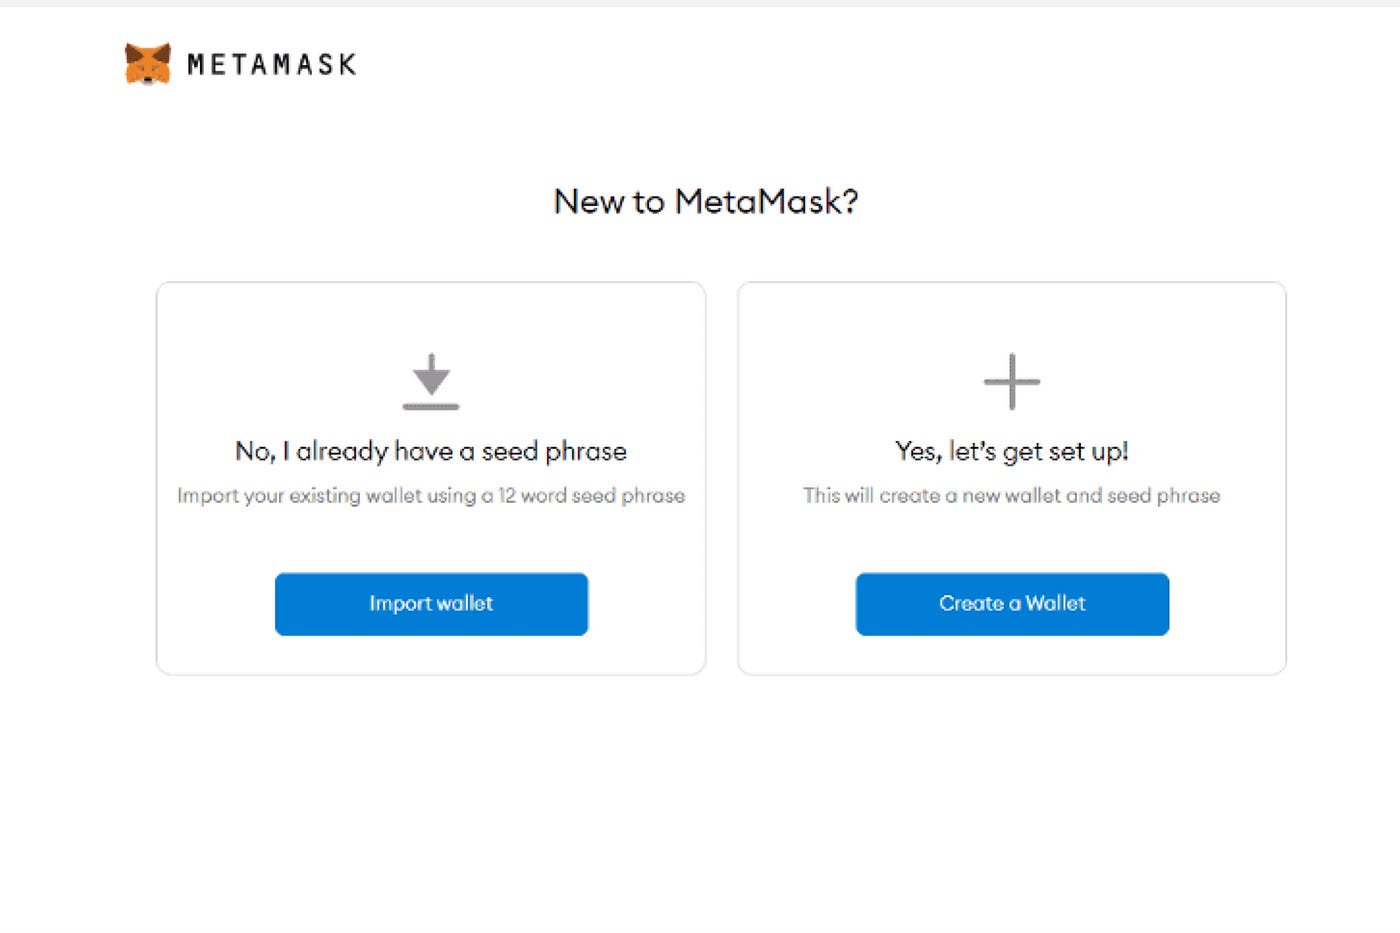Click the underline bar beneath the download arrow
This screenshot has height=933, width=1400.
coord(431,406)
